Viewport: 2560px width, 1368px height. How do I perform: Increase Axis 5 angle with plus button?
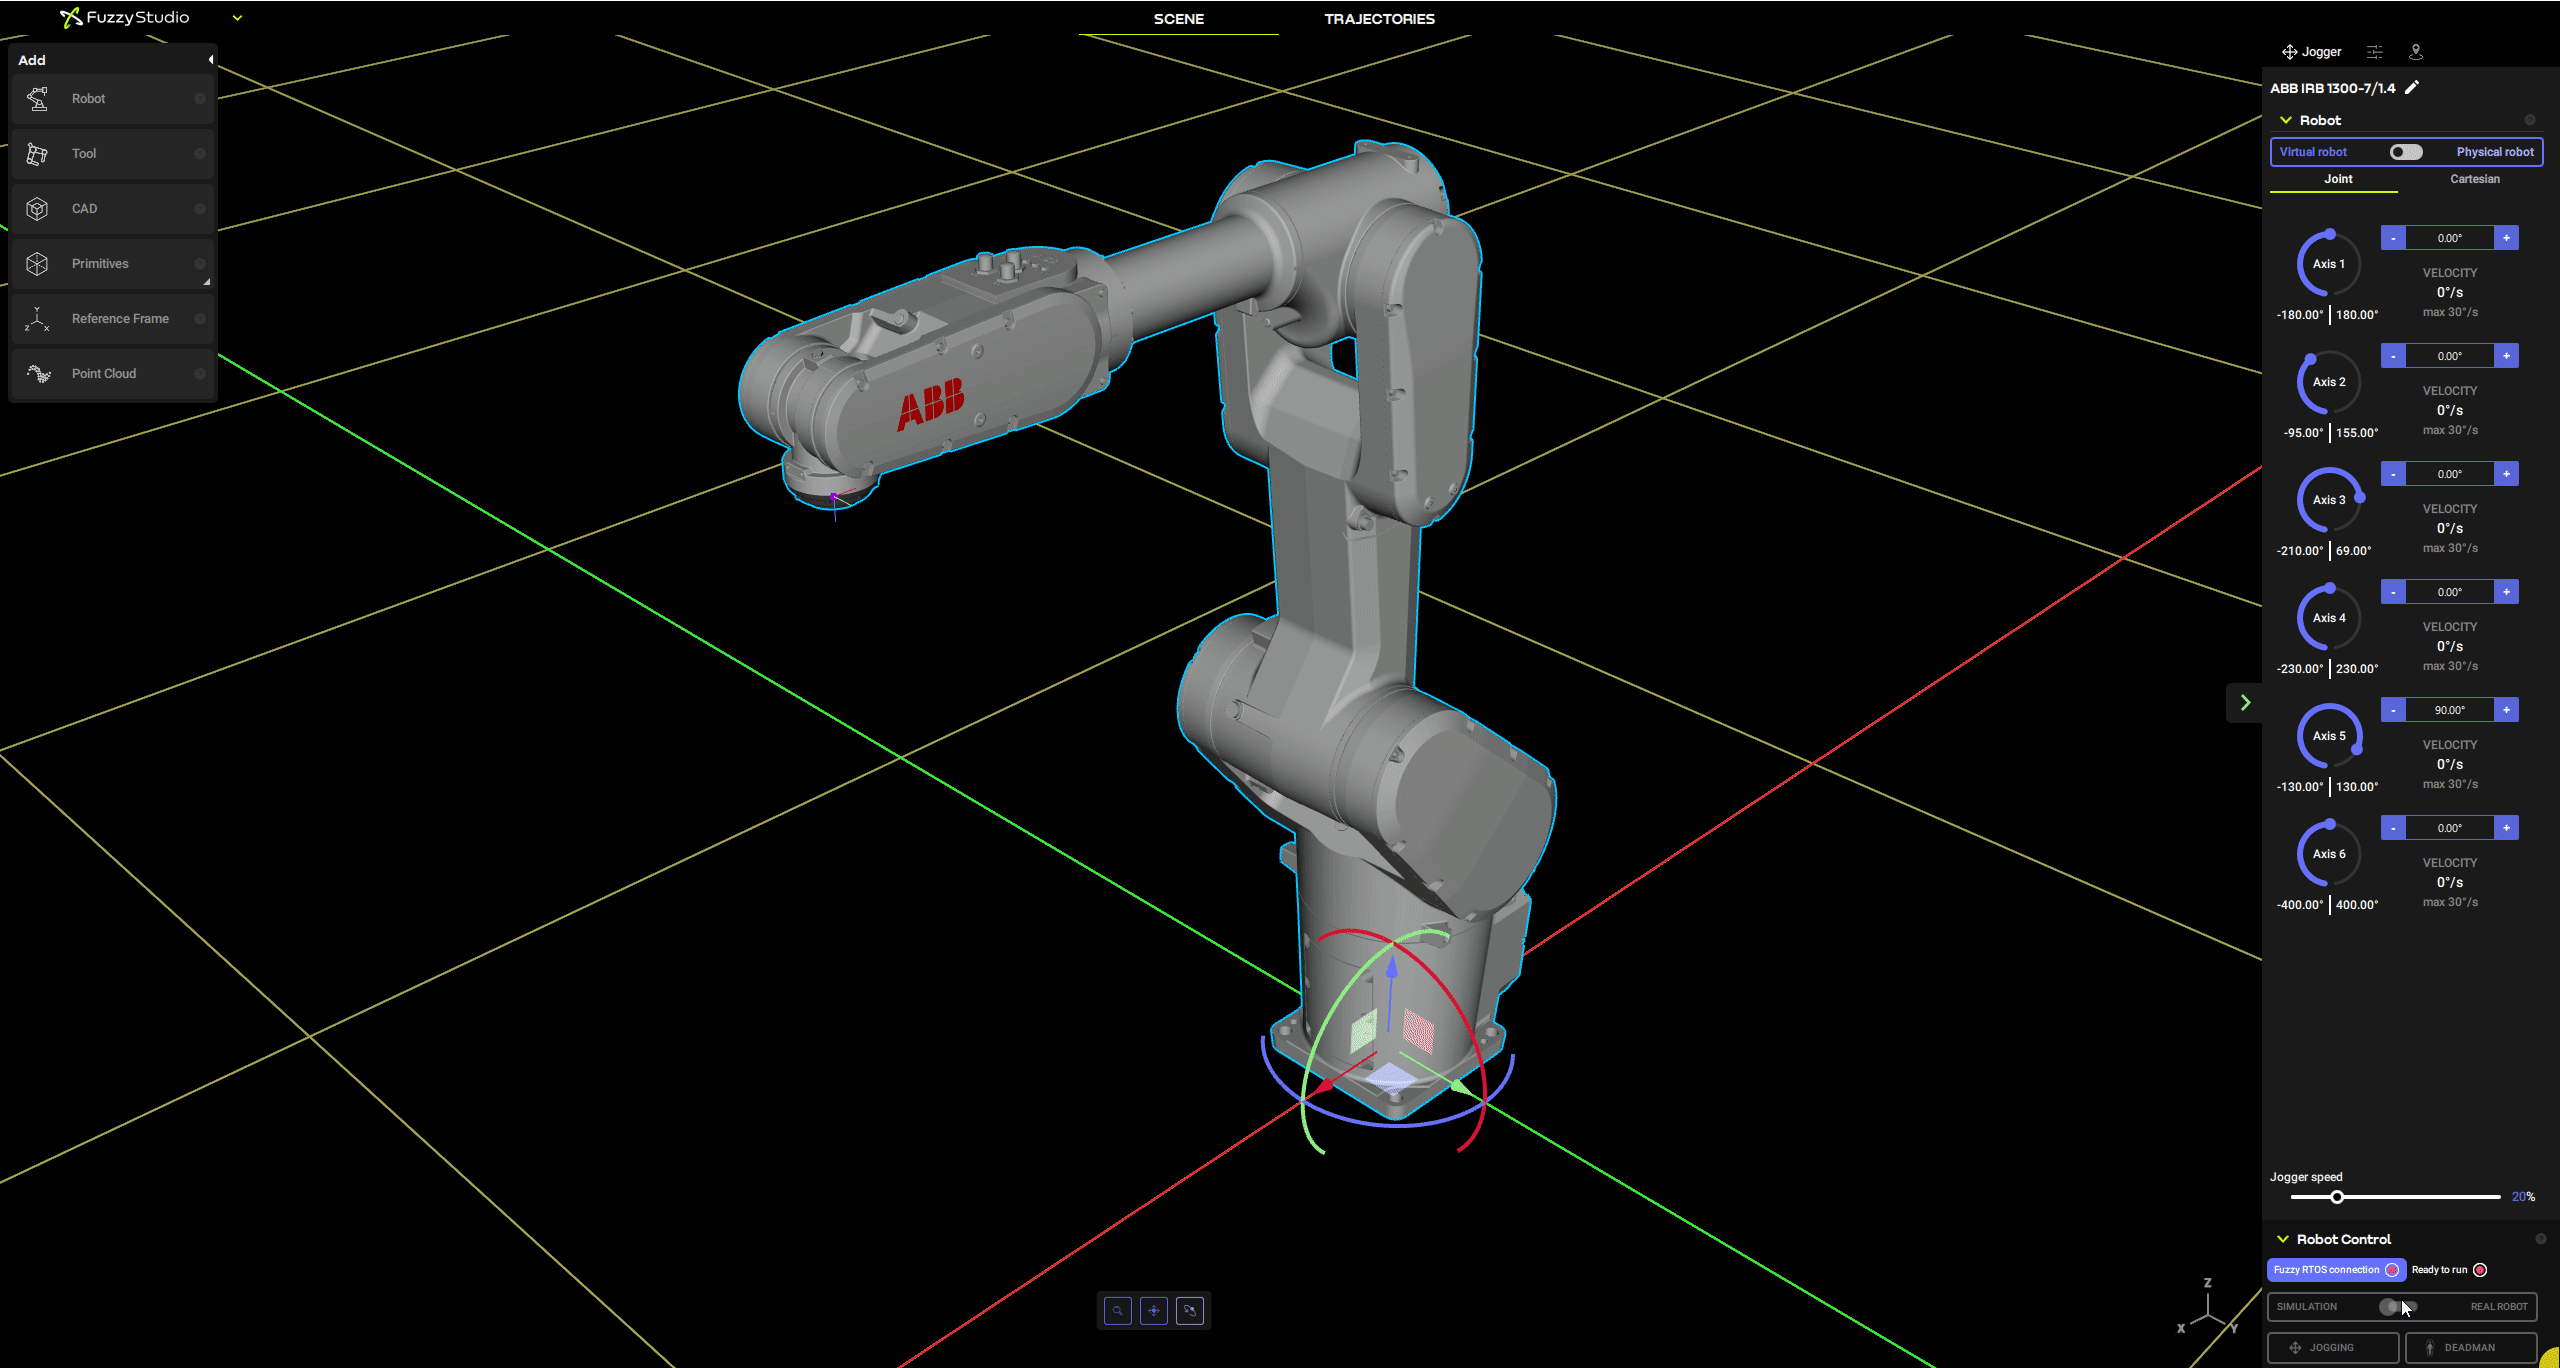click(2506, 710)
